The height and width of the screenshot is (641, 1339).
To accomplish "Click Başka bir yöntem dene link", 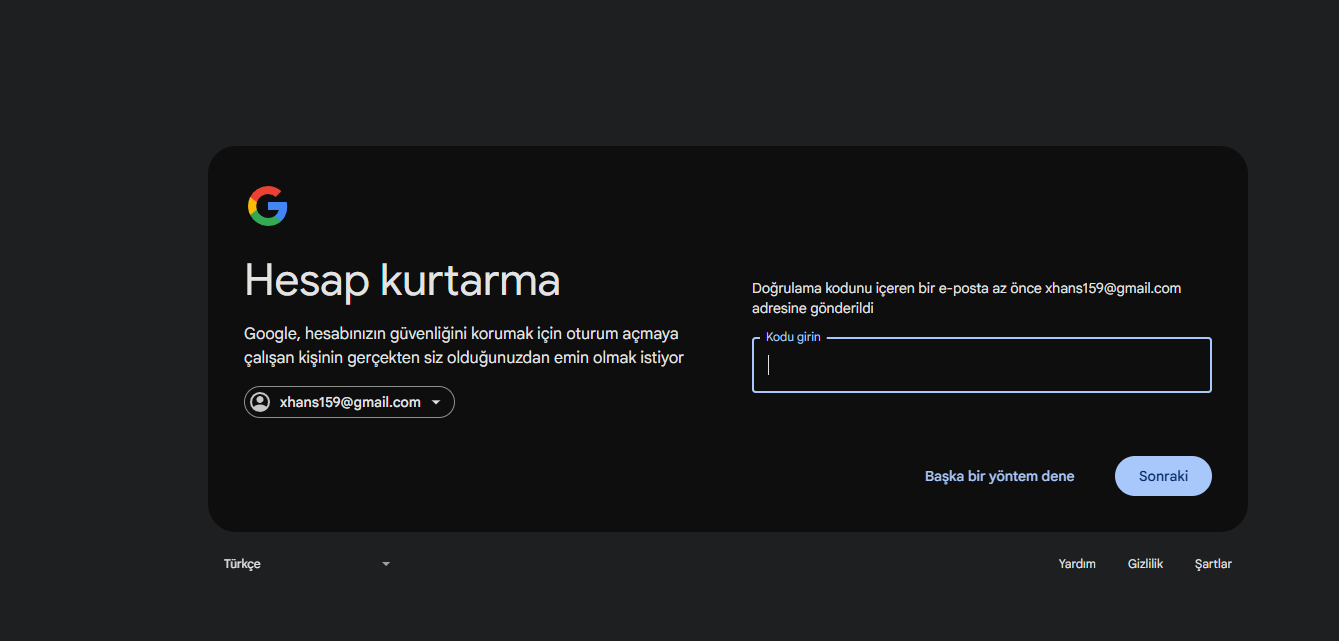I will pyautogui.click(x=999, y=476).
